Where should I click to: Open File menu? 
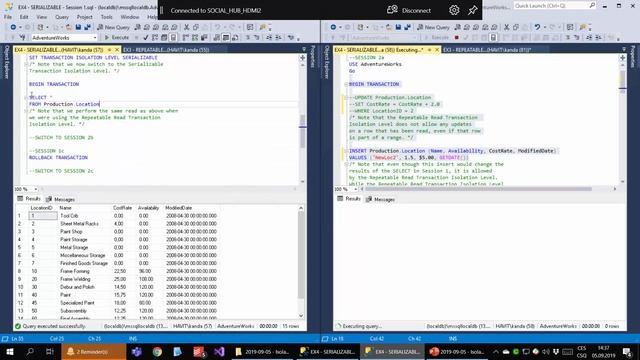tap(8, 17)
